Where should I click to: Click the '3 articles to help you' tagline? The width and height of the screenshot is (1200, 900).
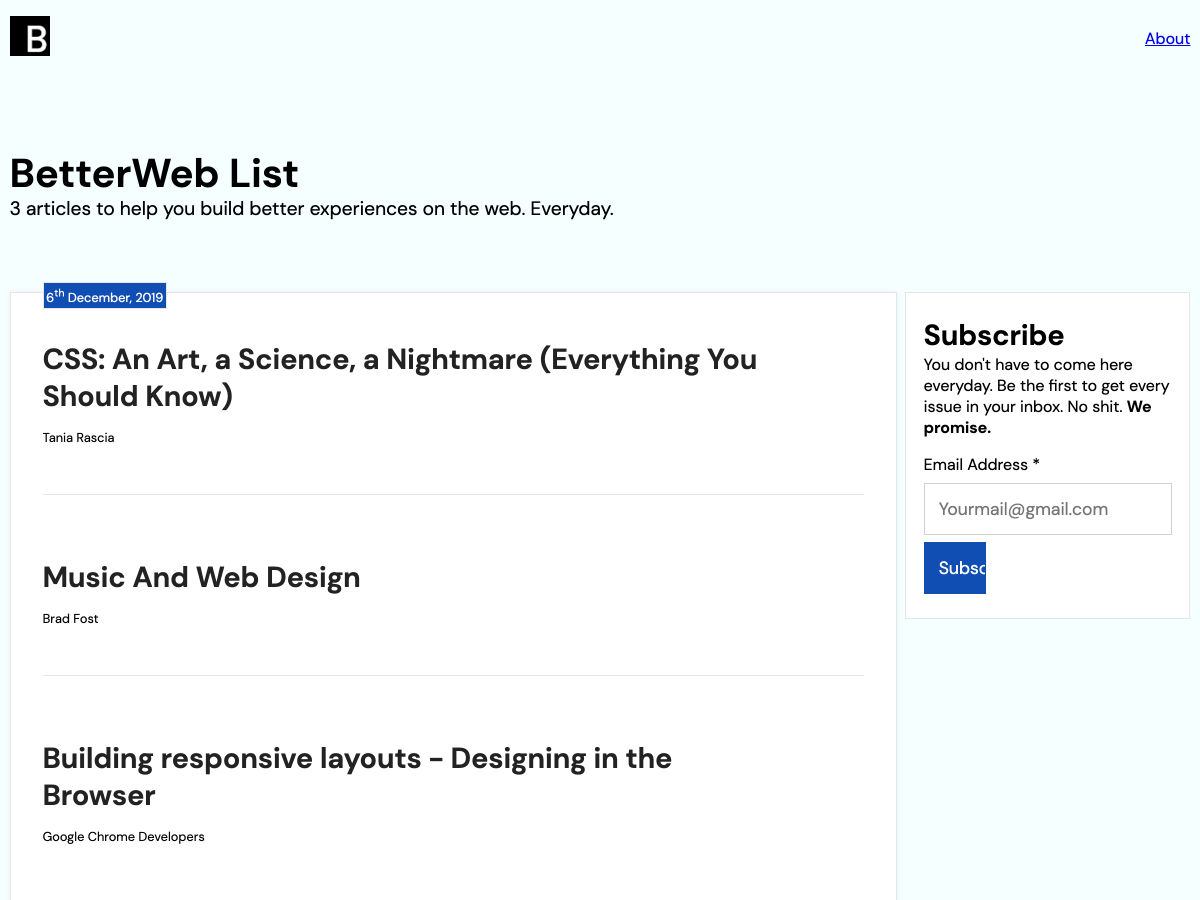pyautogui.click(x=311, y=209)
